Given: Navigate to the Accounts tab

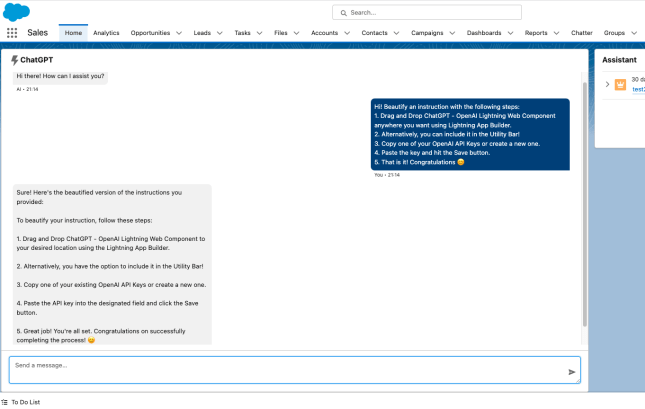Looking at the screenshot, I should pyautogui.click(x=324, y=33).
